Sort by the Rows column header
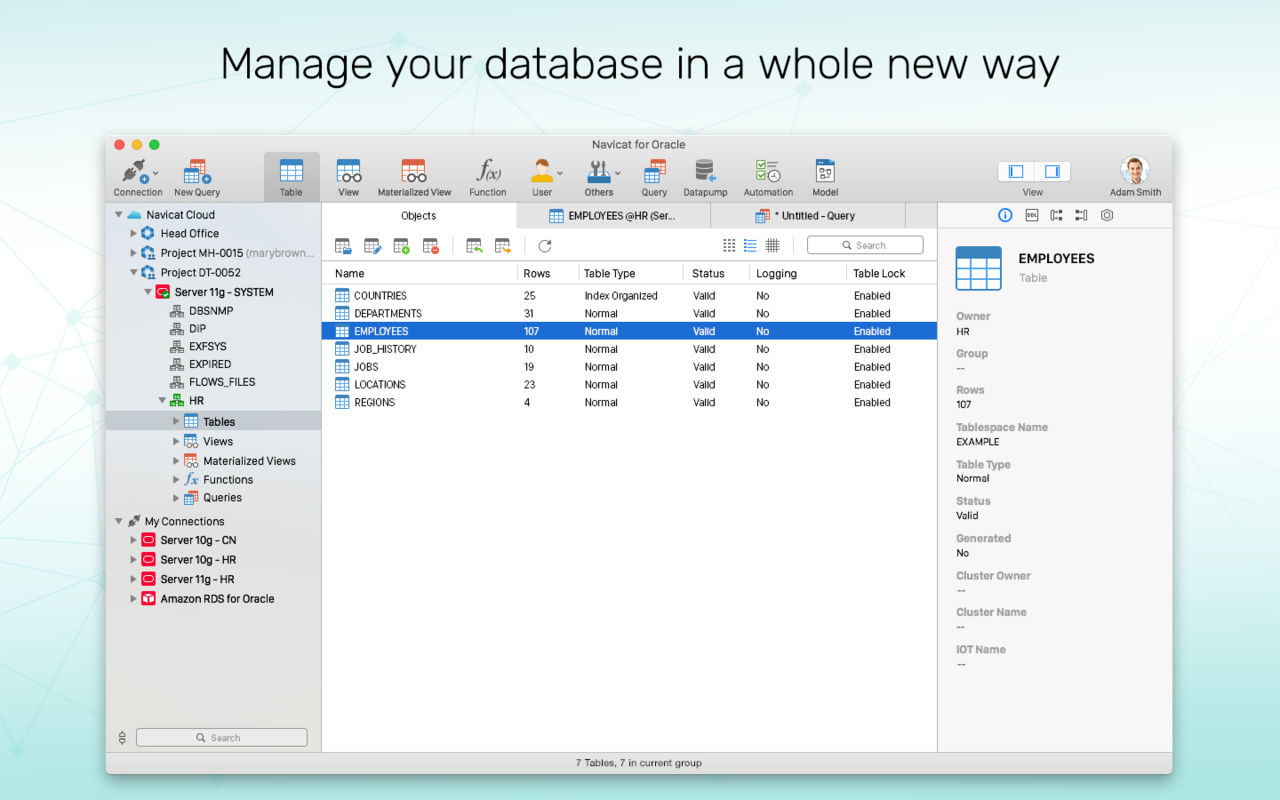This screenshot has height=800, width=1280. 547,273
